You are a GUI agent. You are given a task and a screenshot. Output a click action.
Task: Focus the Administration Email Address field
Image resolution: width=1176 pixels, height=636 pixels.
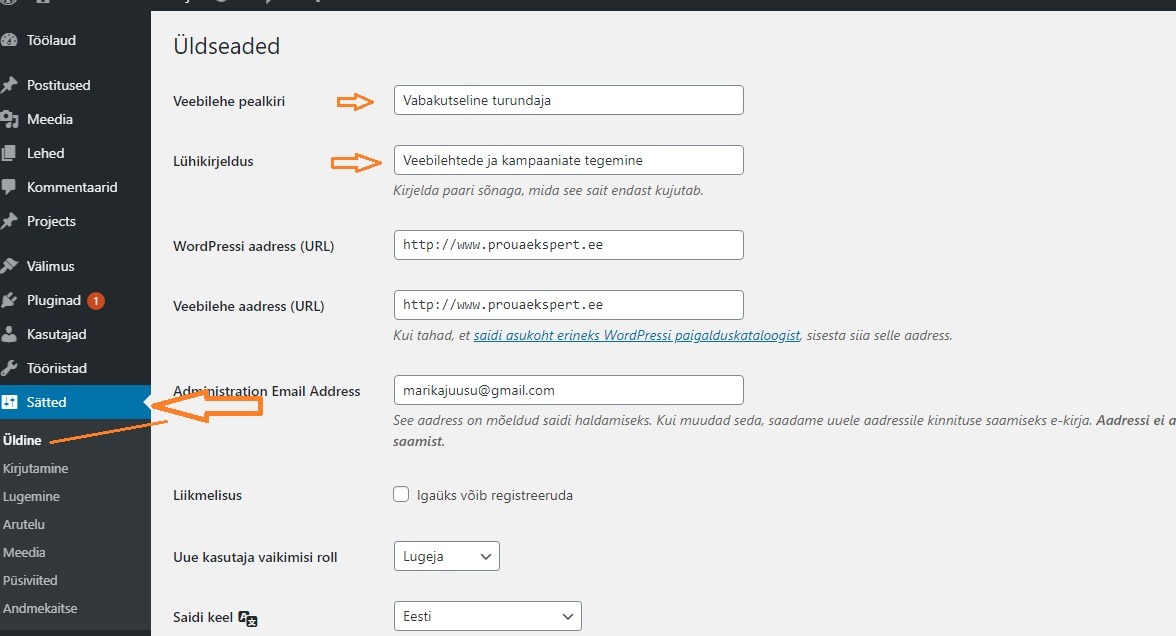pyautogui.click(x=568, y=390)
